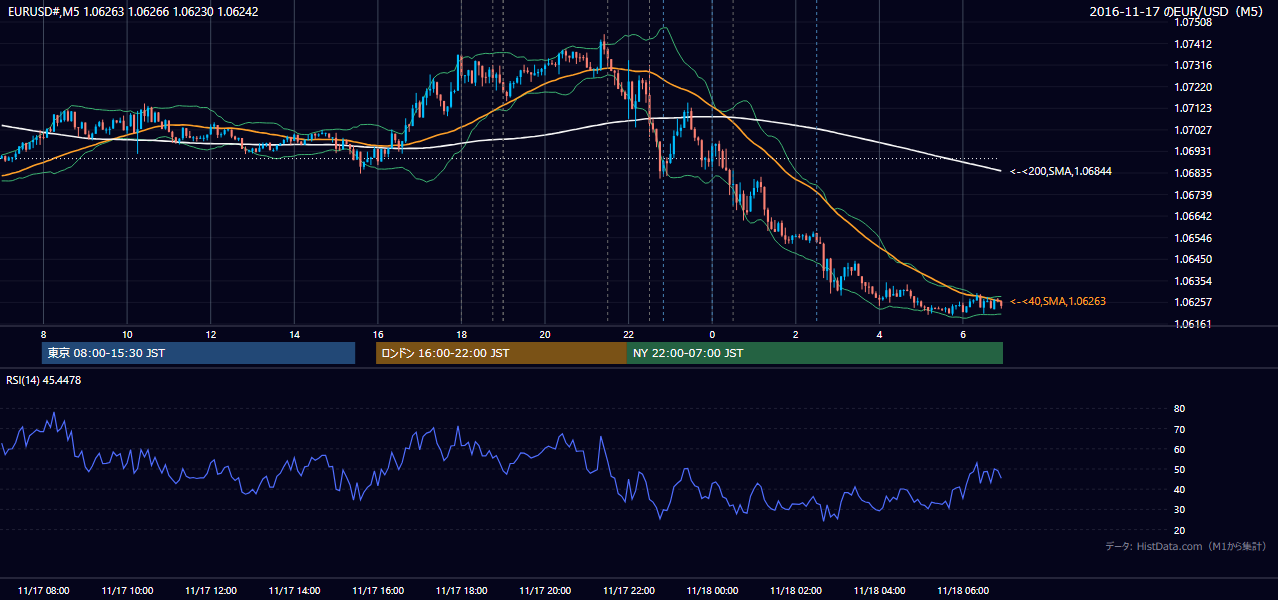Click the RSI 50 level label

pos(1179,469)
